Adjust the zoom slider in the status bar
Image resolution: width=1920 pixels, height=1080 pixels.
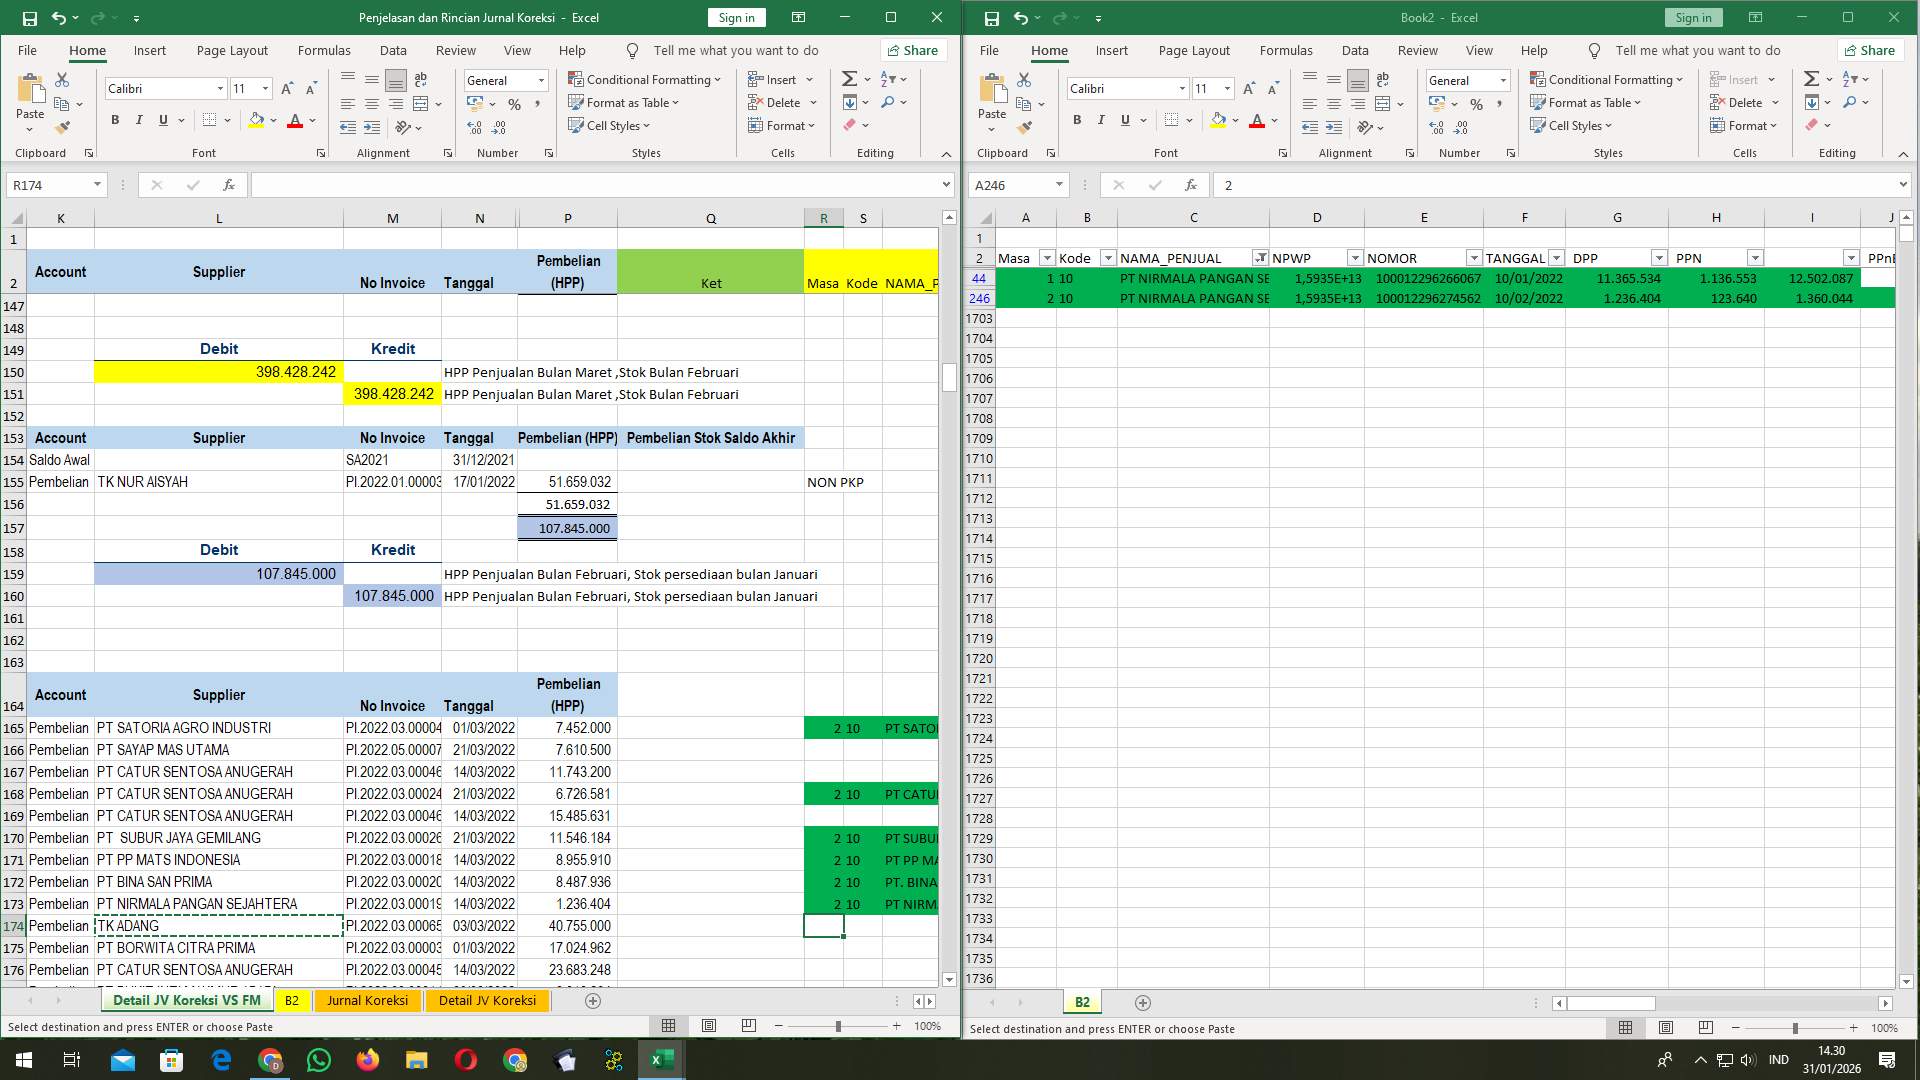click(836, 1026)
